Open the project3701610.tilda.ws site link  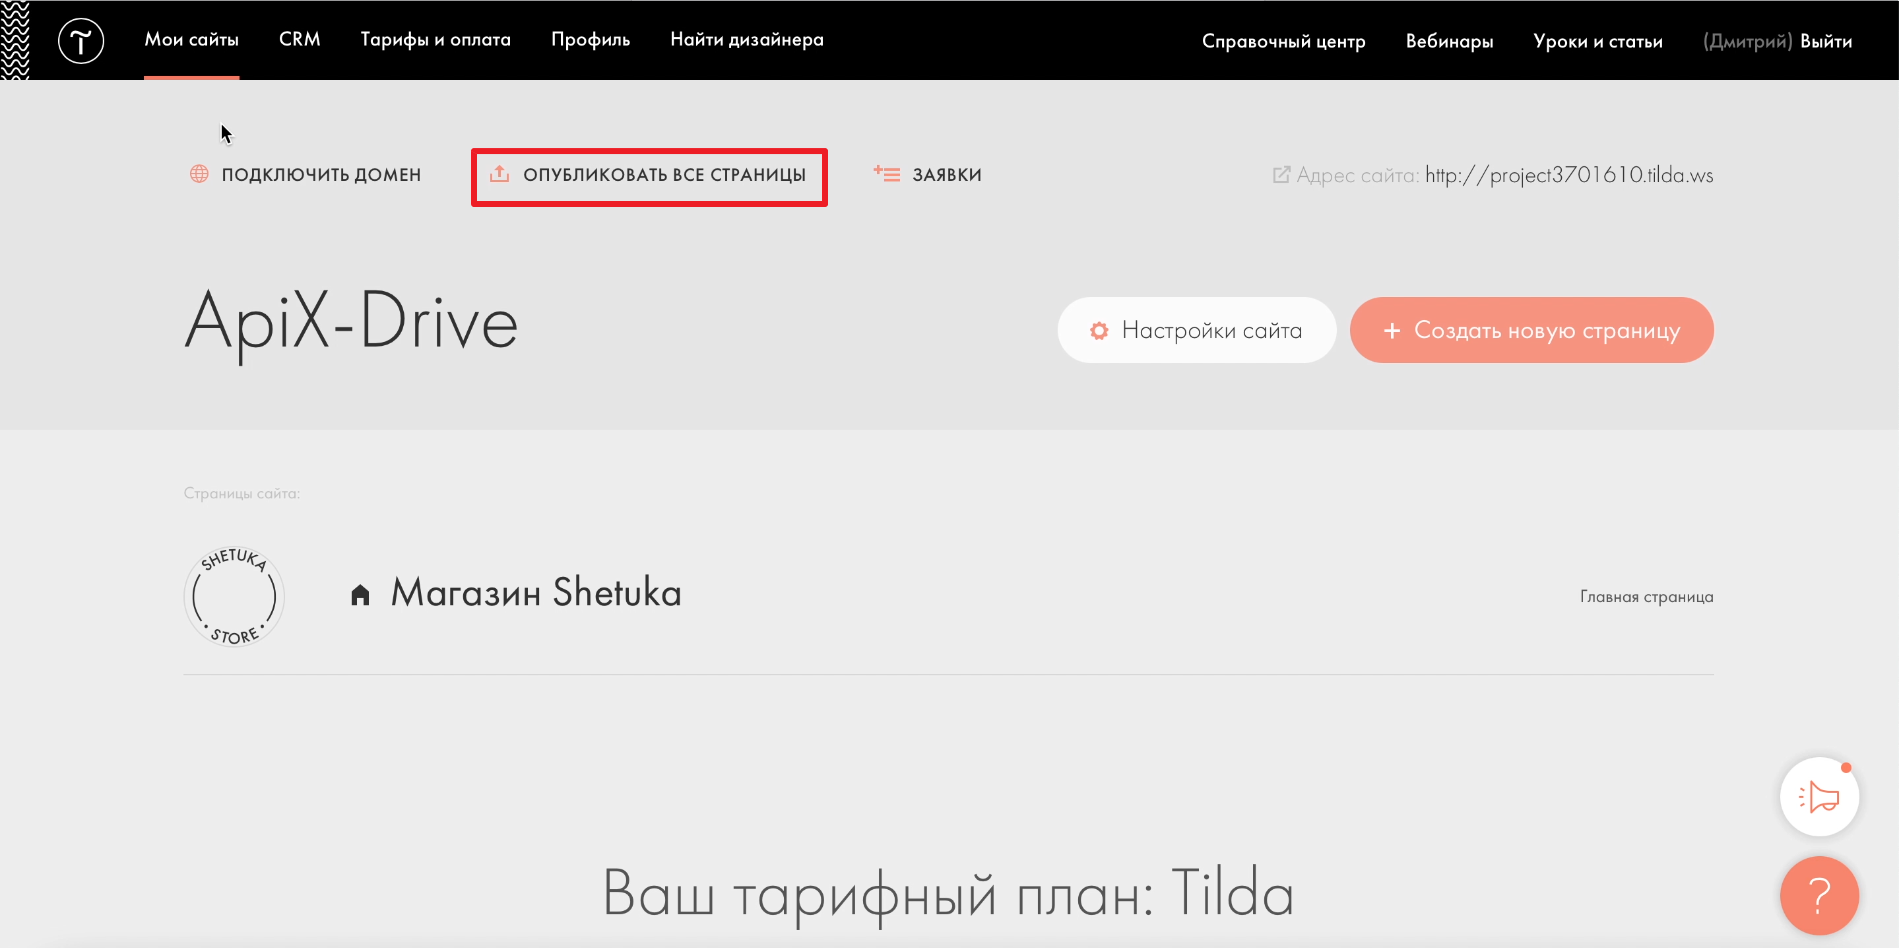[1568, 175]
